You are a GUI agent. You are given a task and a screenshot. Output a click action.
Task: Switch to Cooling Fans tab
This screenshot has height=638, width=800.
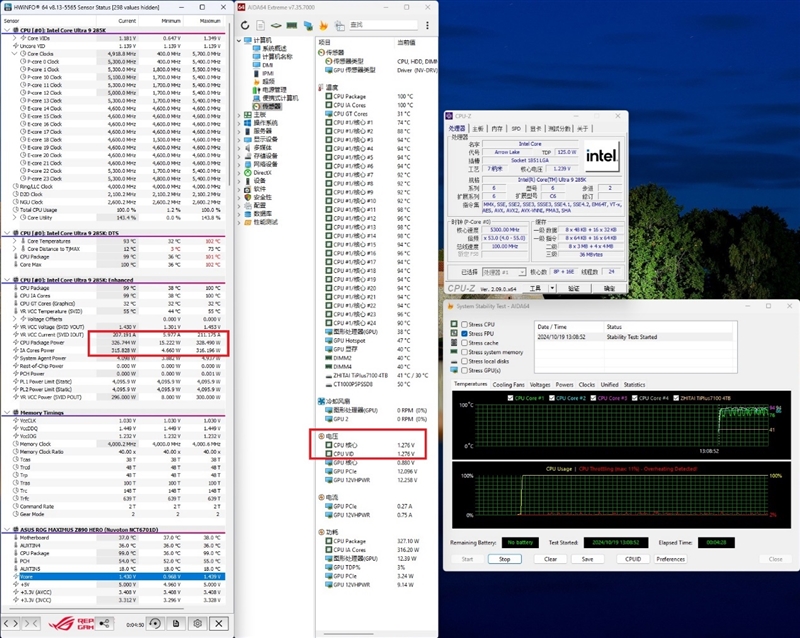(508, 385)
